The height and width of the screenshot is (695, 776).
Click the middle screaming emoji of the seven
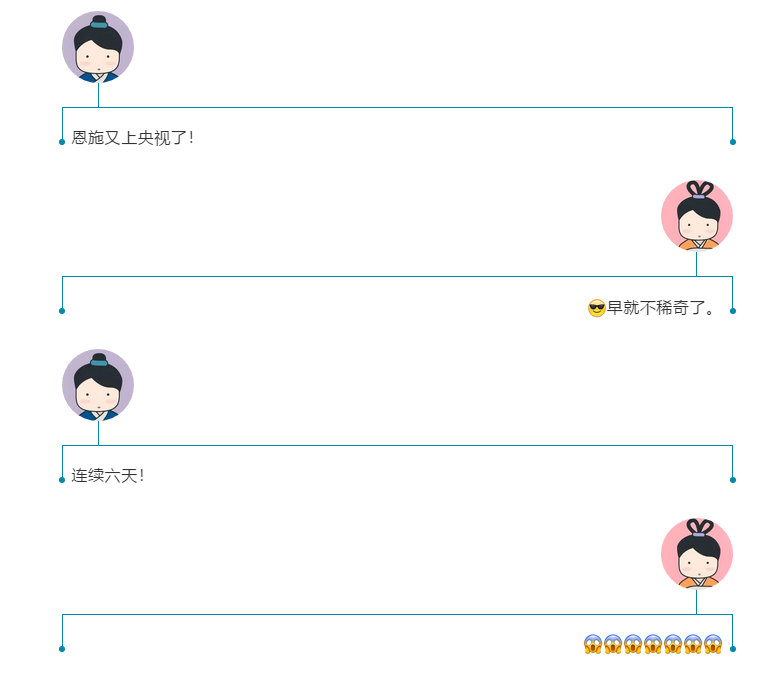(653, 645)
